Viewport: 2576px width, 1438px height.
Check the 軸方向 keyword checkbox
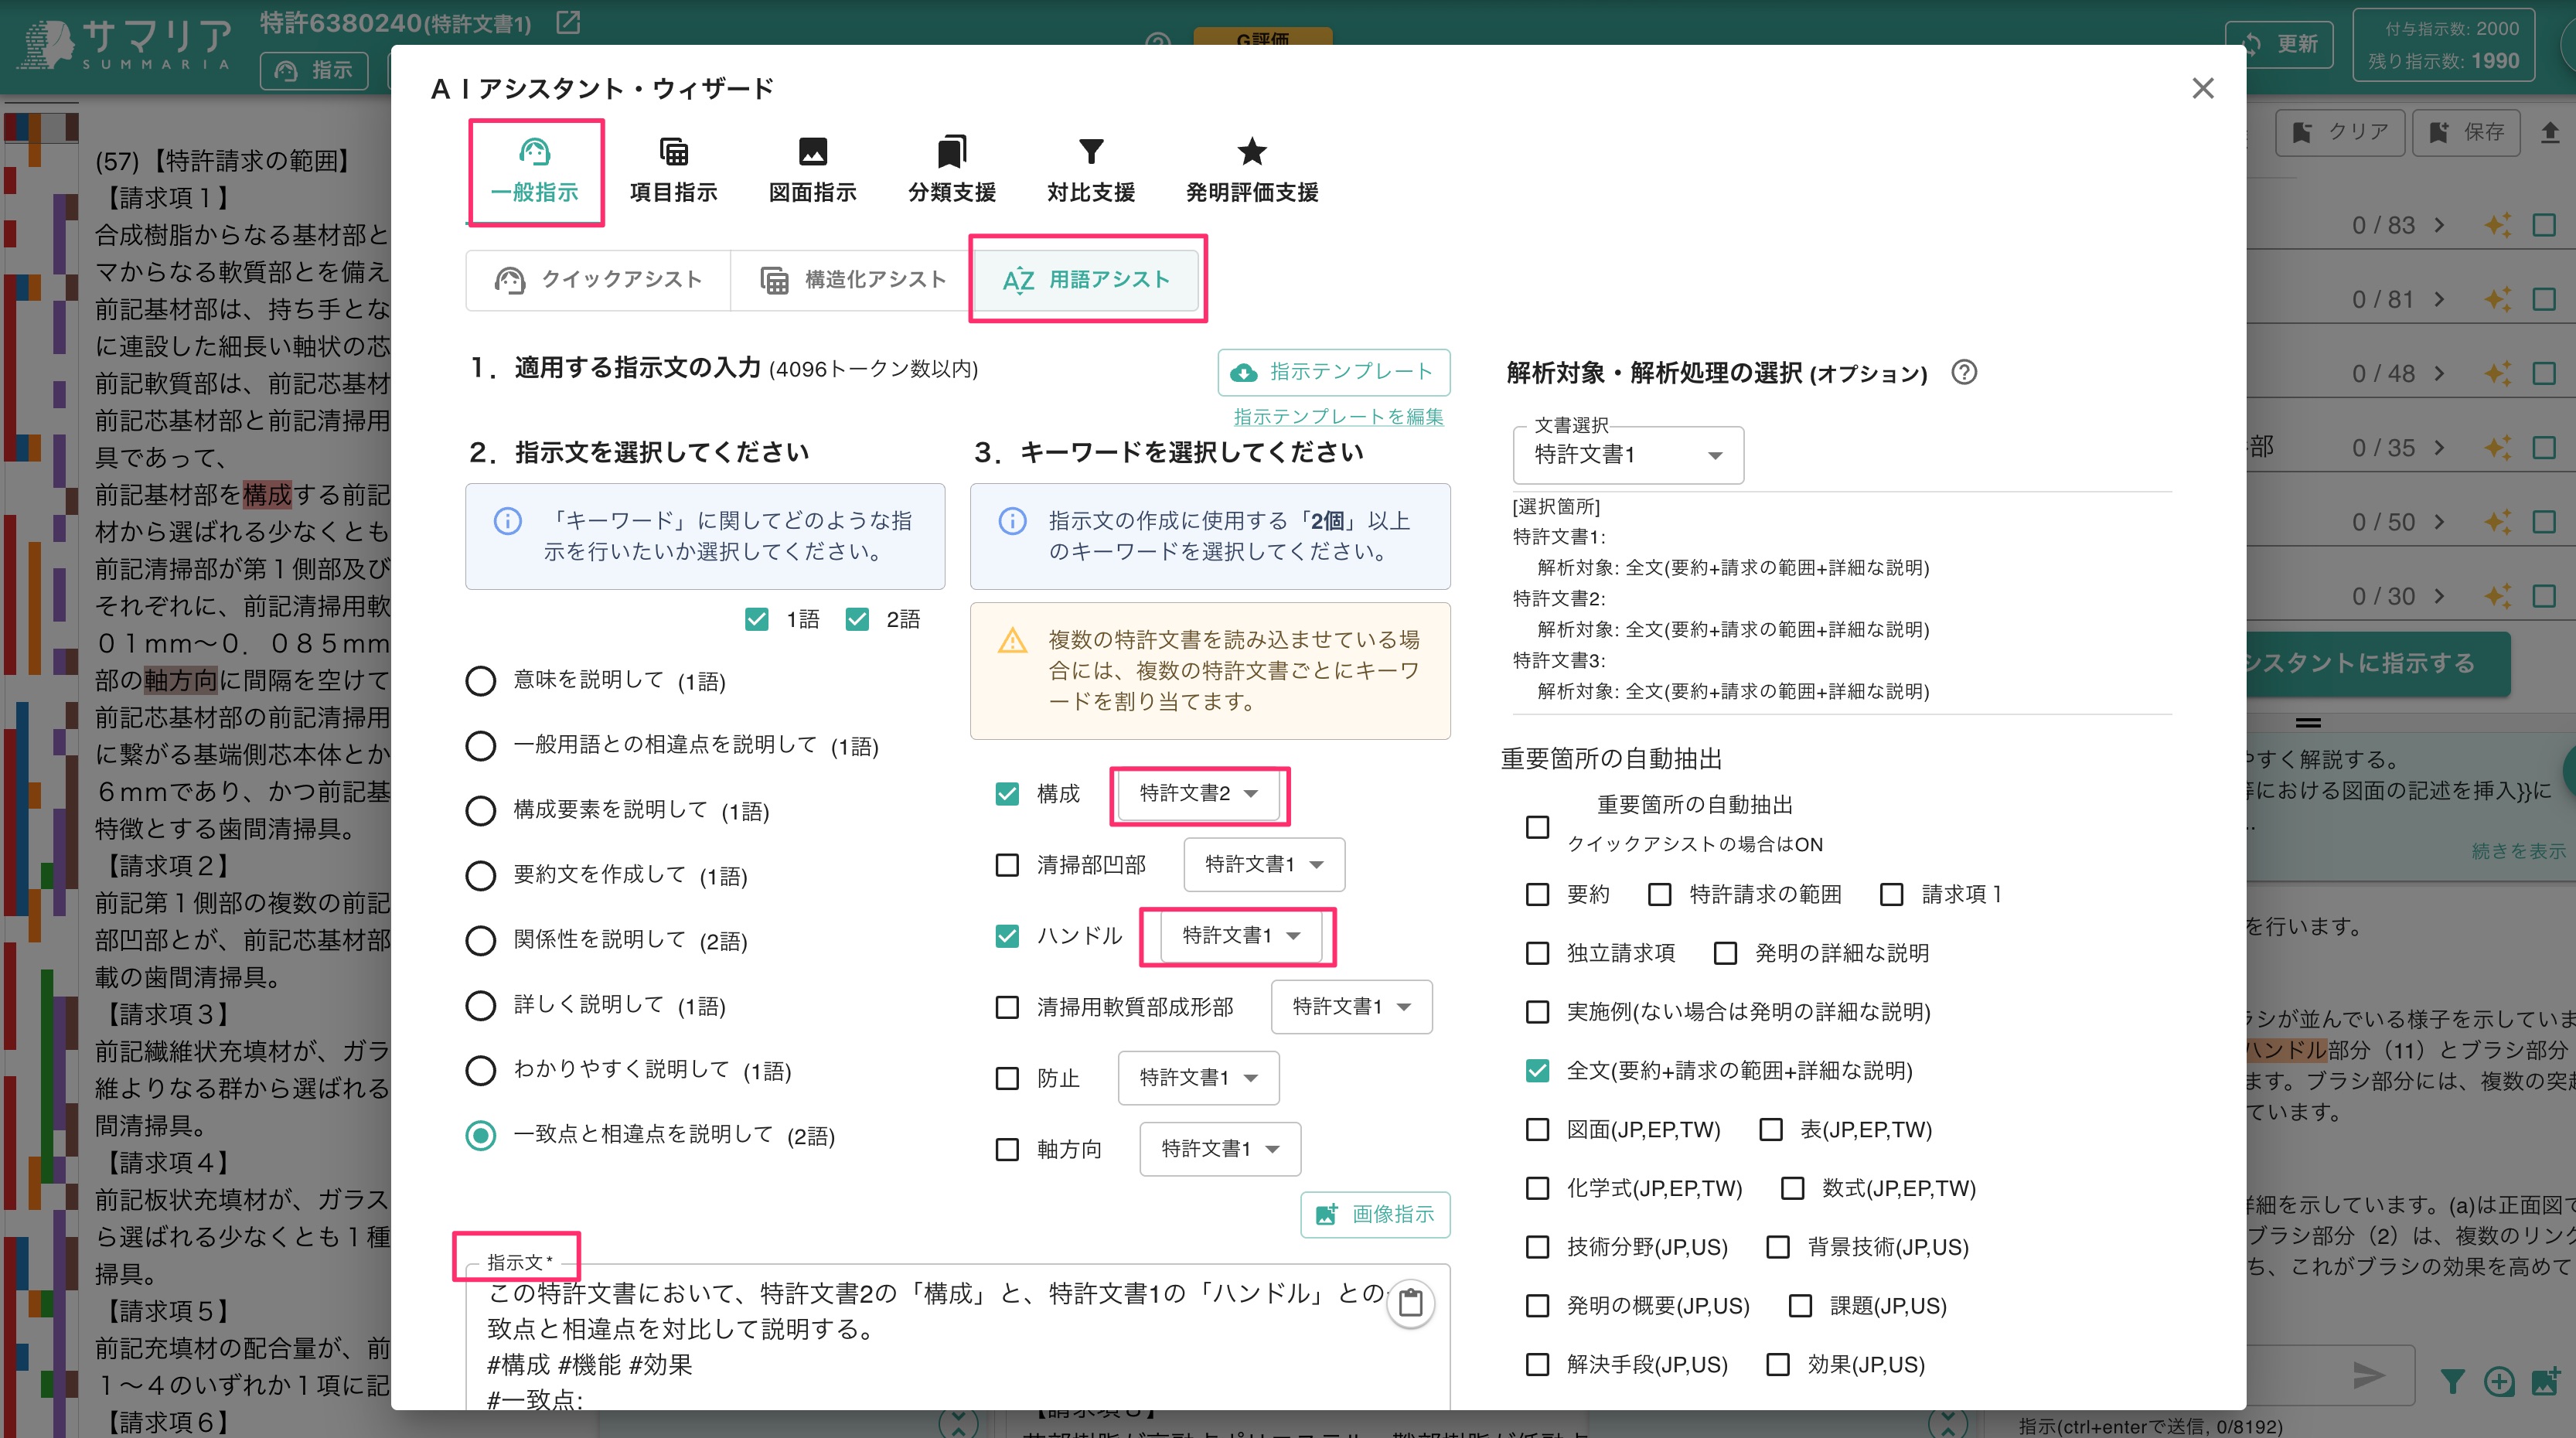[1007, 1150]
